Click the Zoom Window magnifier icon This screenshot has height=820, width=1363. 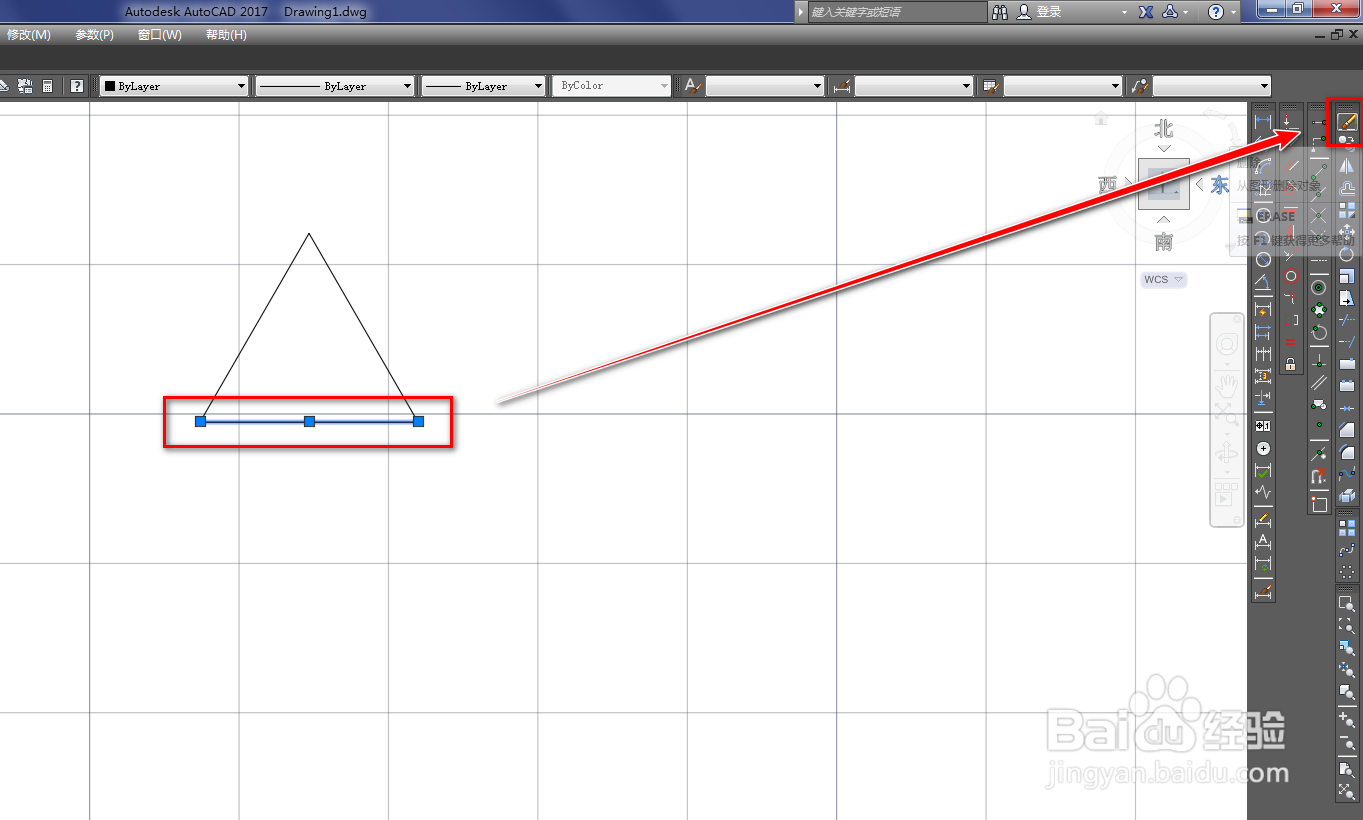[x=1346, y=603]
